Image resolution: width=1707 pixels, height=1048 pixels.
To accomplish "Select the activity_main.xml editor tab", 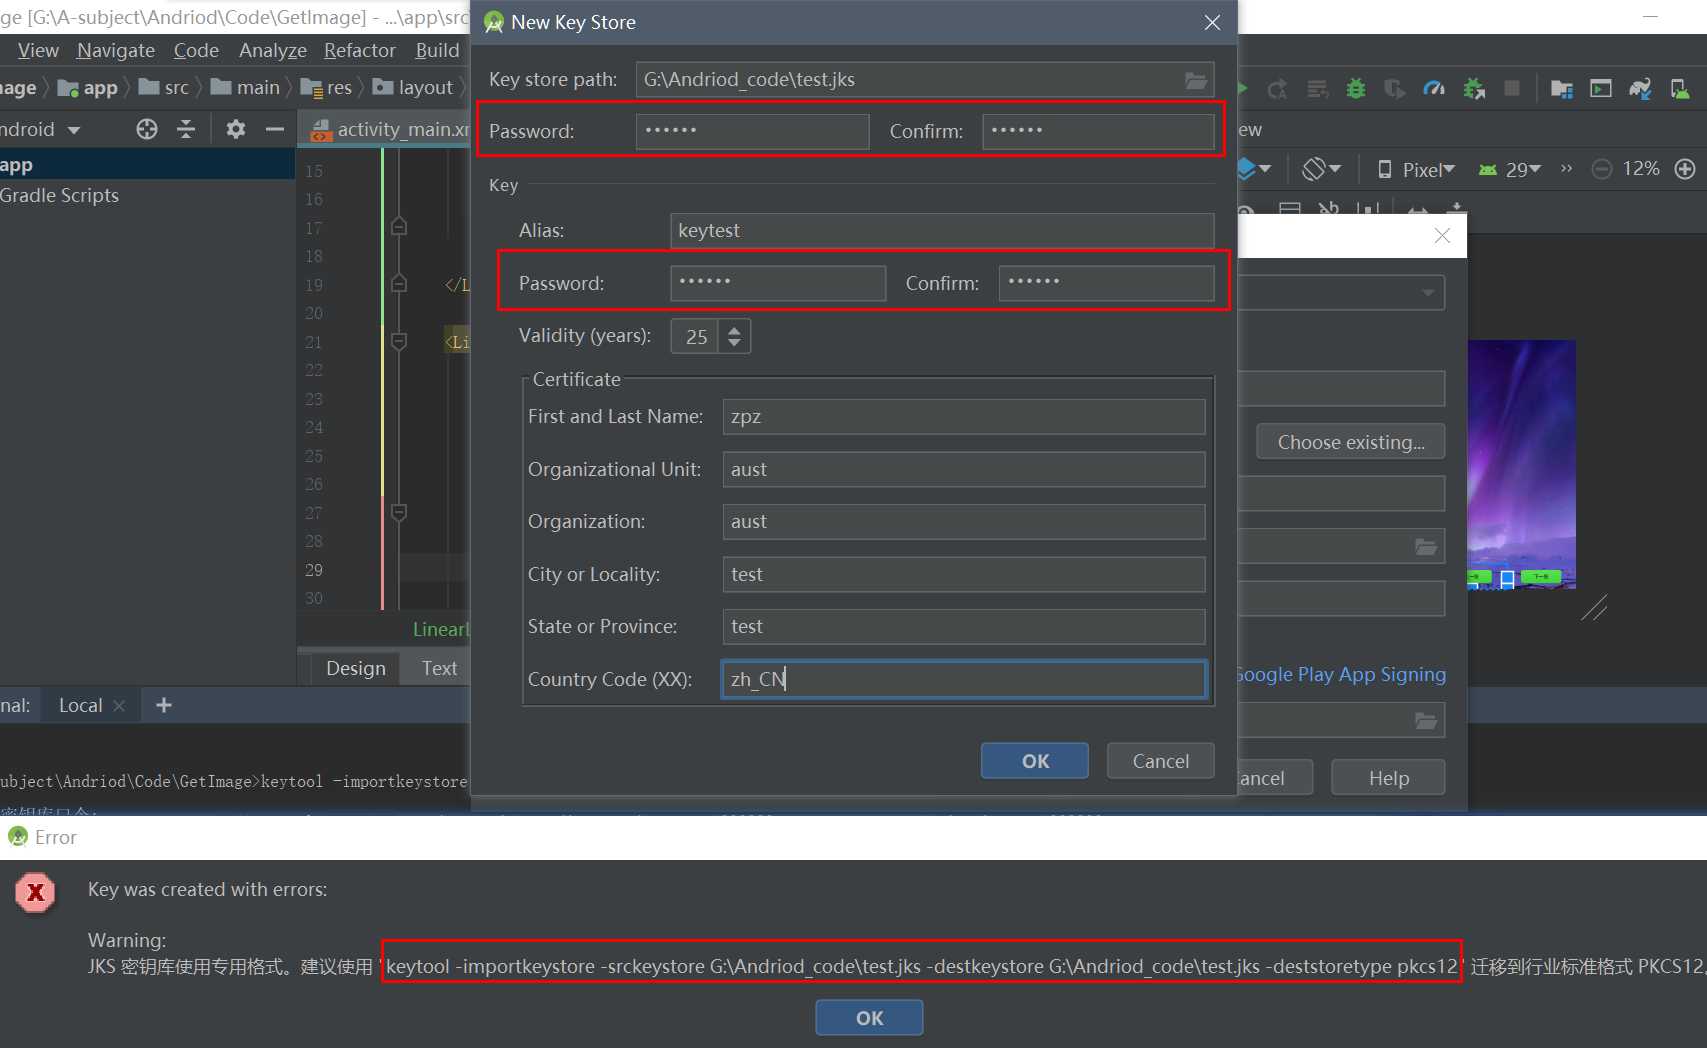I will [390, 129].
